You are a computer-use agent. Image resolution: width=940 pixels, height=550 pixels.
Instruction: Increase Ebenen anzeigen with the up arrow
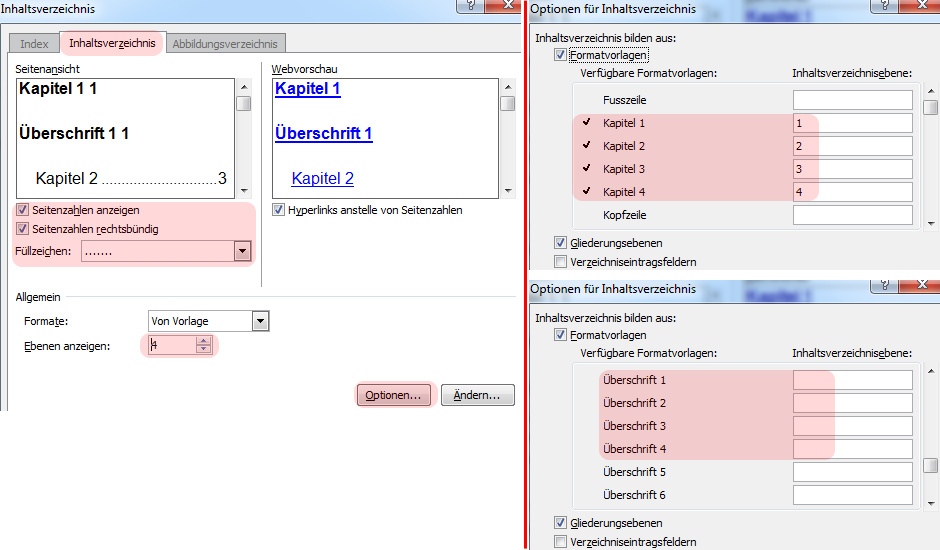tap(204, 341)
